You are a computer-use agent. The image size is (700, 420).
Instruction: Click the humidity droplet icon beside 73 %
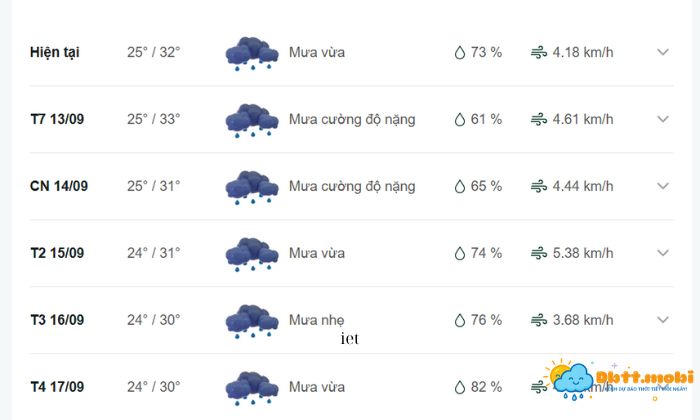tap(460, 53)
